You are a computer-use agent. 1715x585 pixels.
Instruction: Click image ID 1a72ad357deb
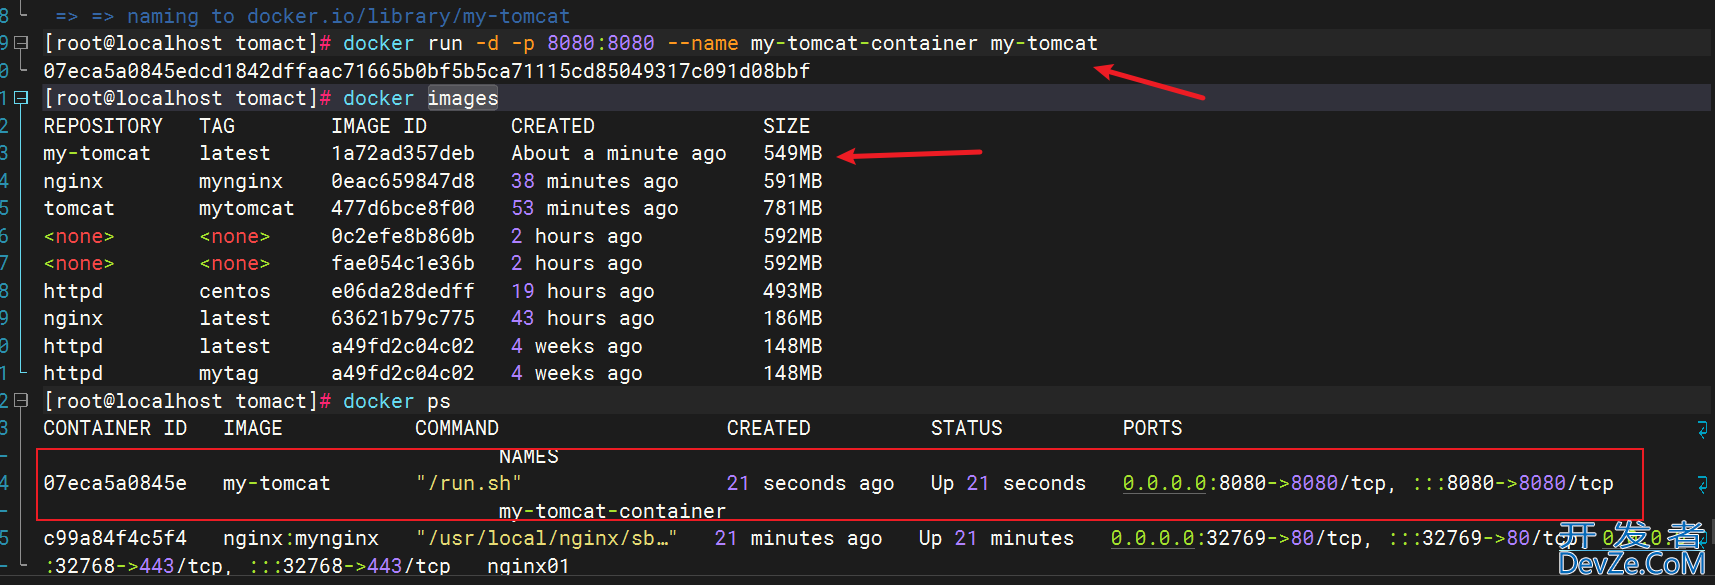coord(403,153)
